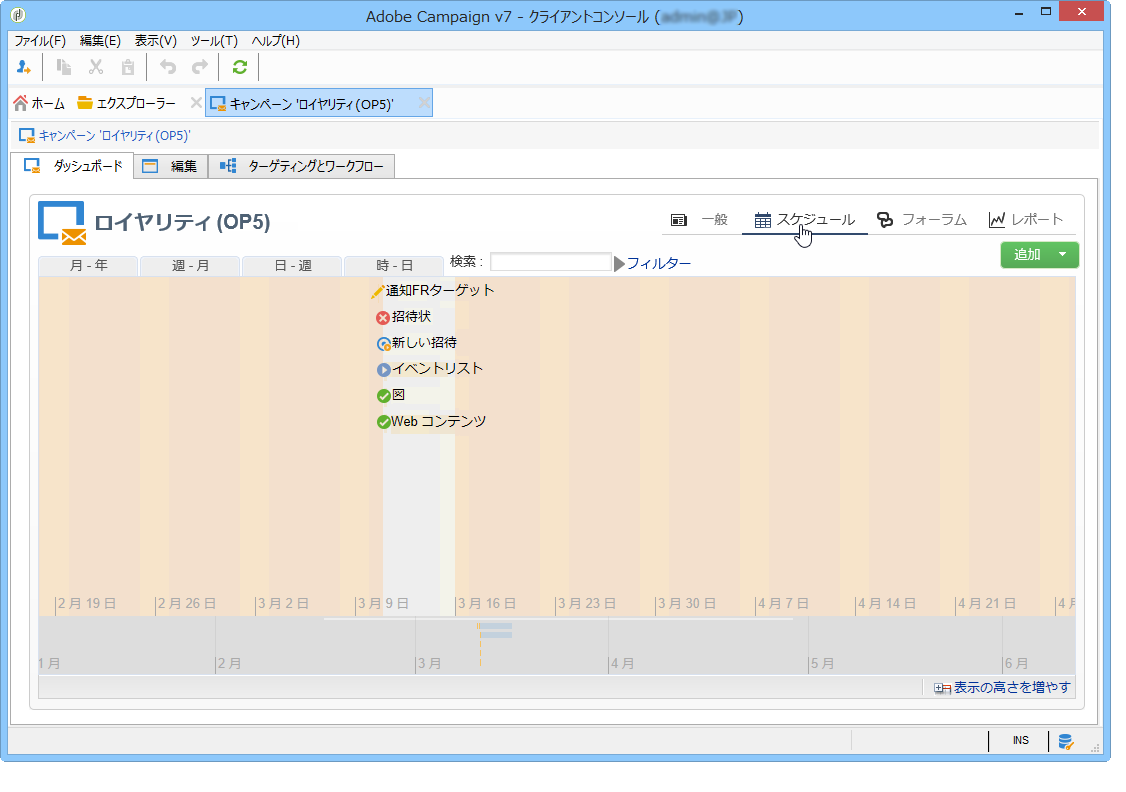The image size is (1126, 792).
Task: Click the breadcrumb link キャンペーン 'ロイヤリティ (OP5)'
Action: pyautogui.click(x=114, y=136)
